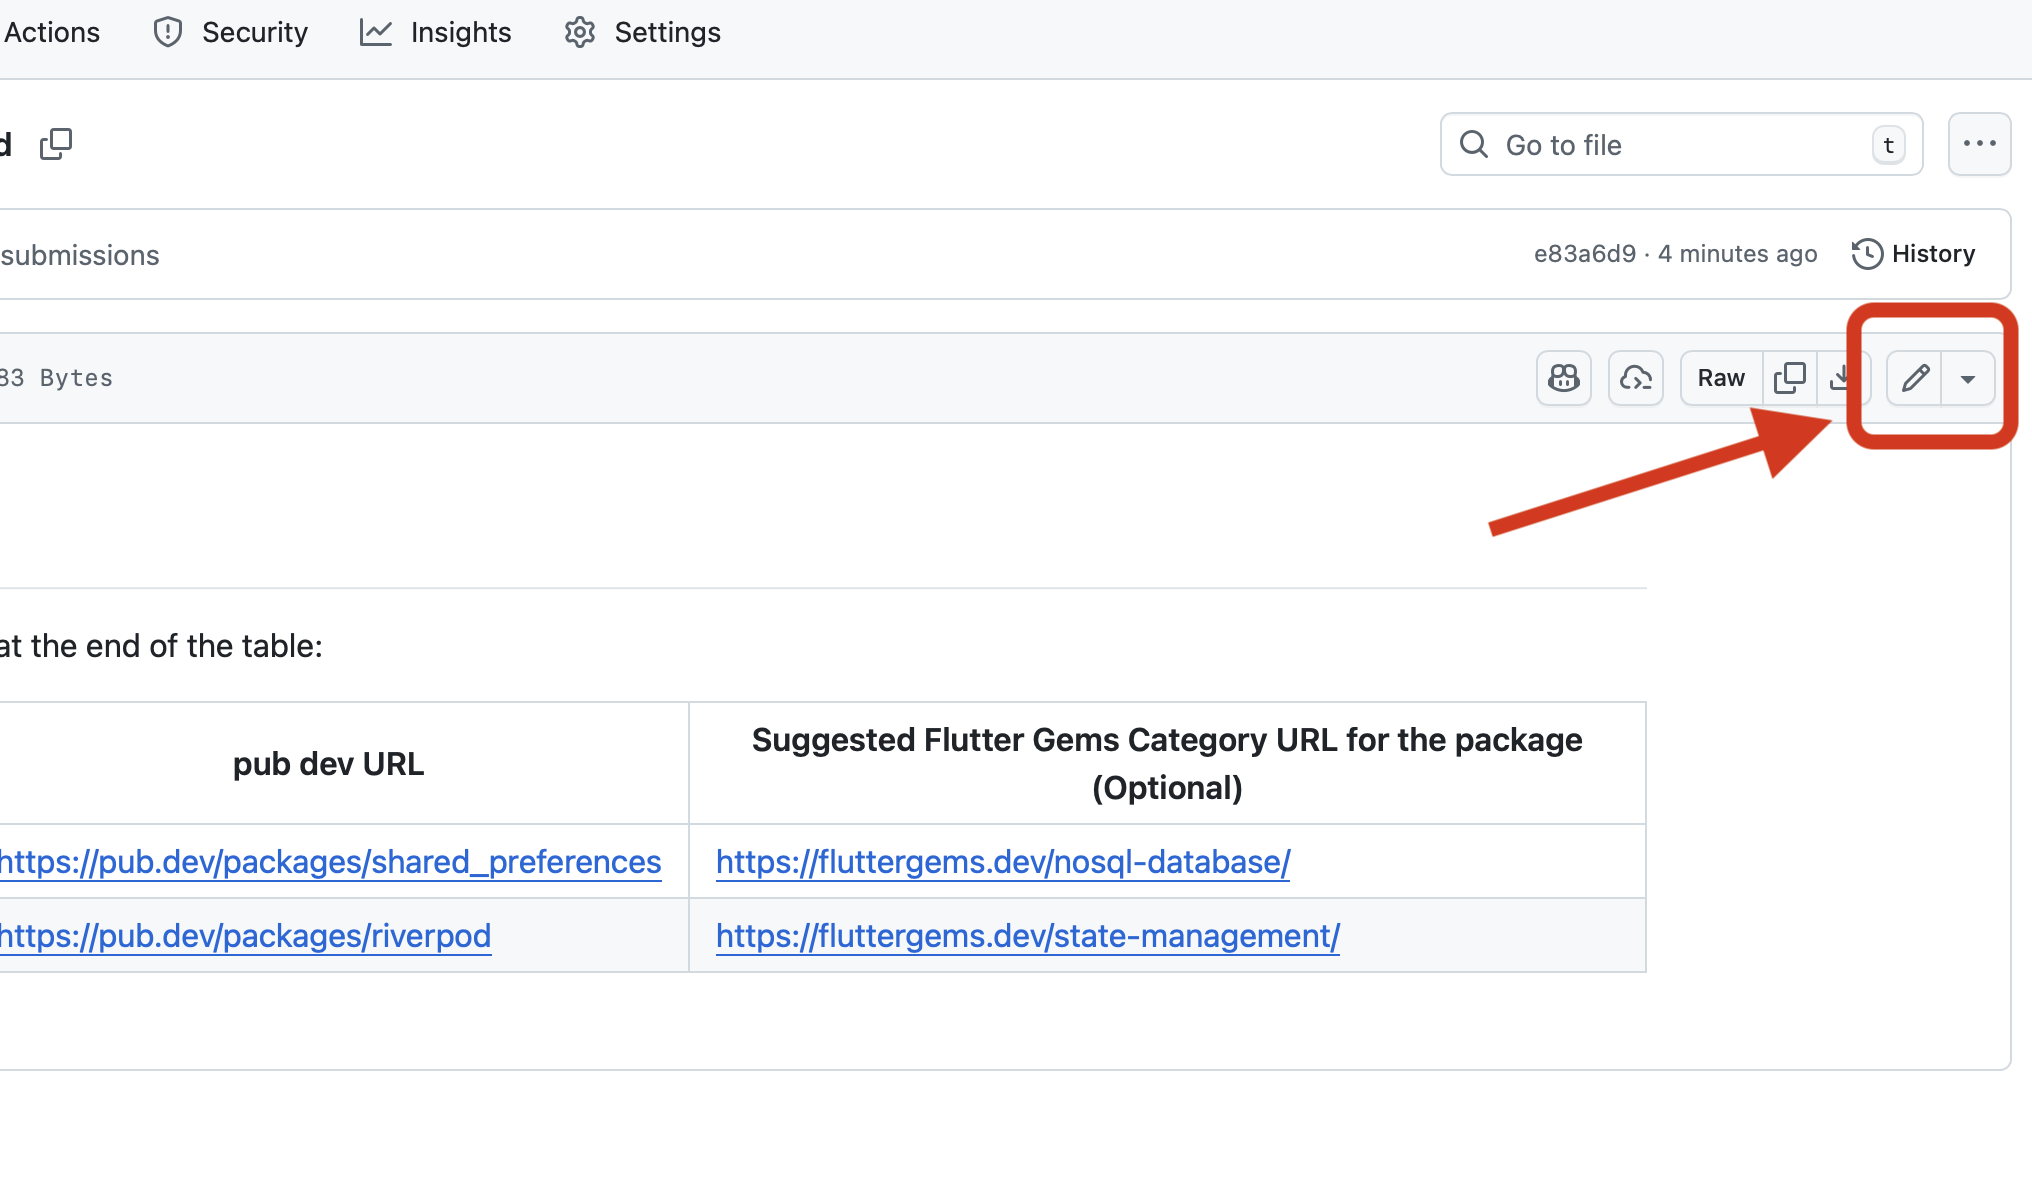Open the fluttergems nosql-database link
Viewport: 2032px width, 1196px height.
(1003, 862)
